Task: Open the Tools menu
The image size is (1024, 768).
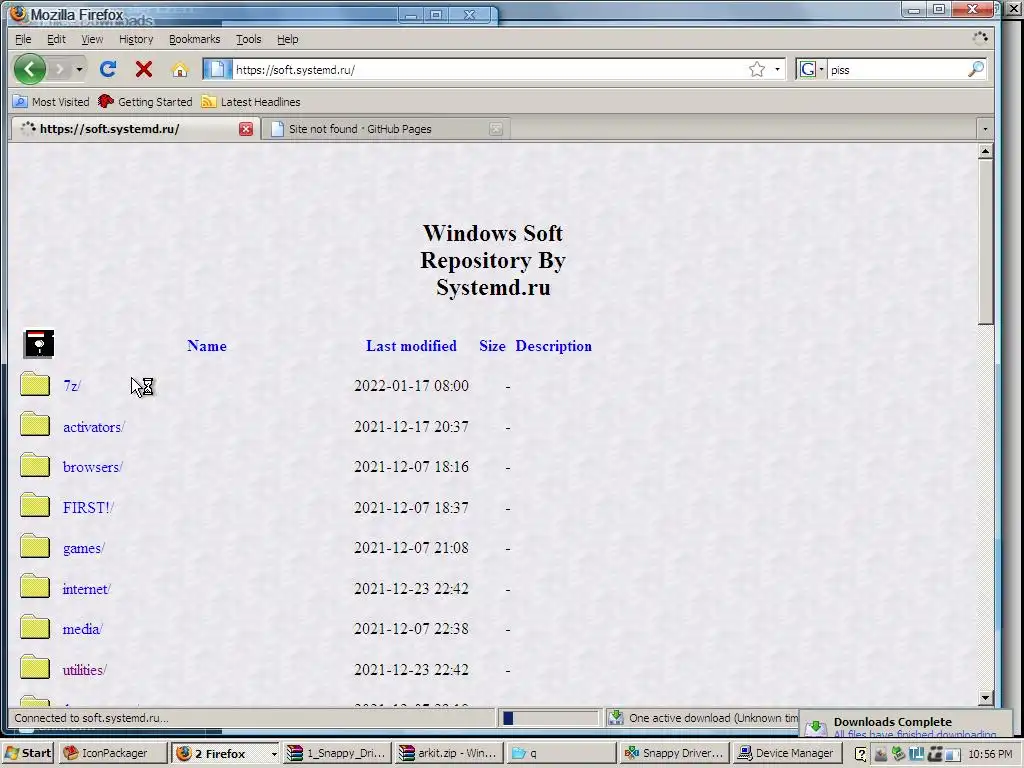Action: 248,39
